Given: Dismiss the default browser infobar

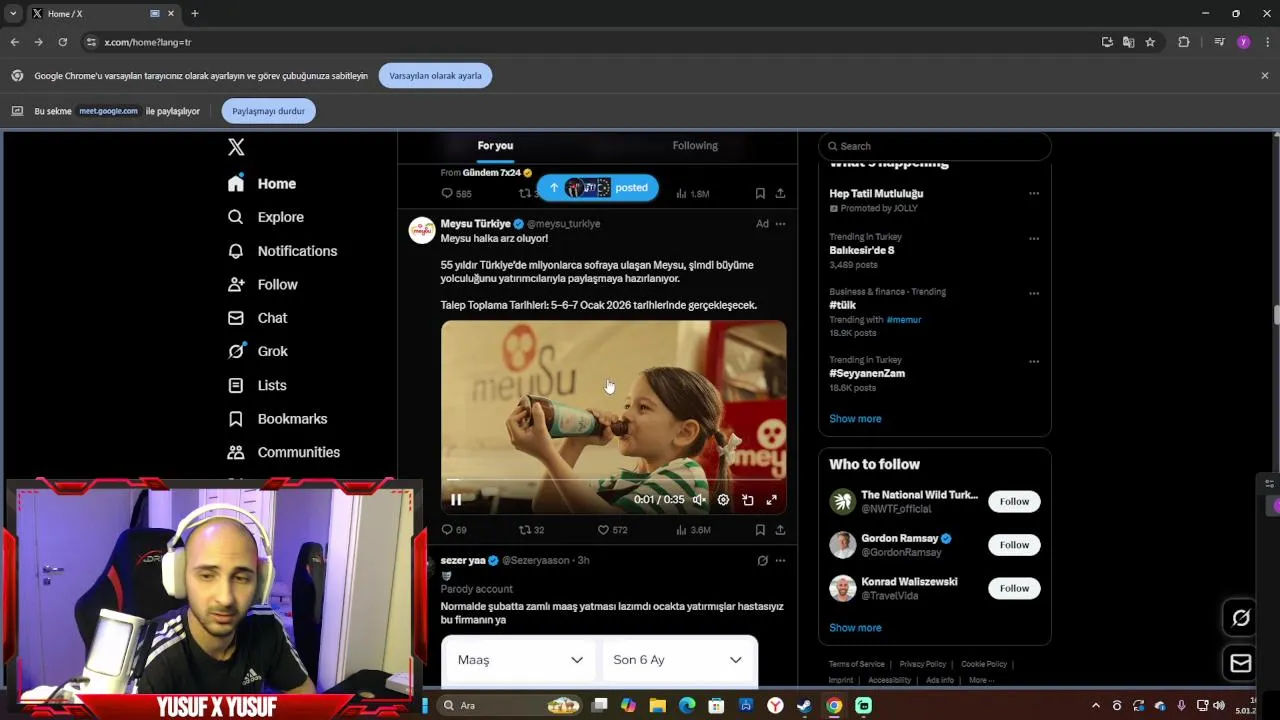Looking at the screenshot, I should 1264,76.
